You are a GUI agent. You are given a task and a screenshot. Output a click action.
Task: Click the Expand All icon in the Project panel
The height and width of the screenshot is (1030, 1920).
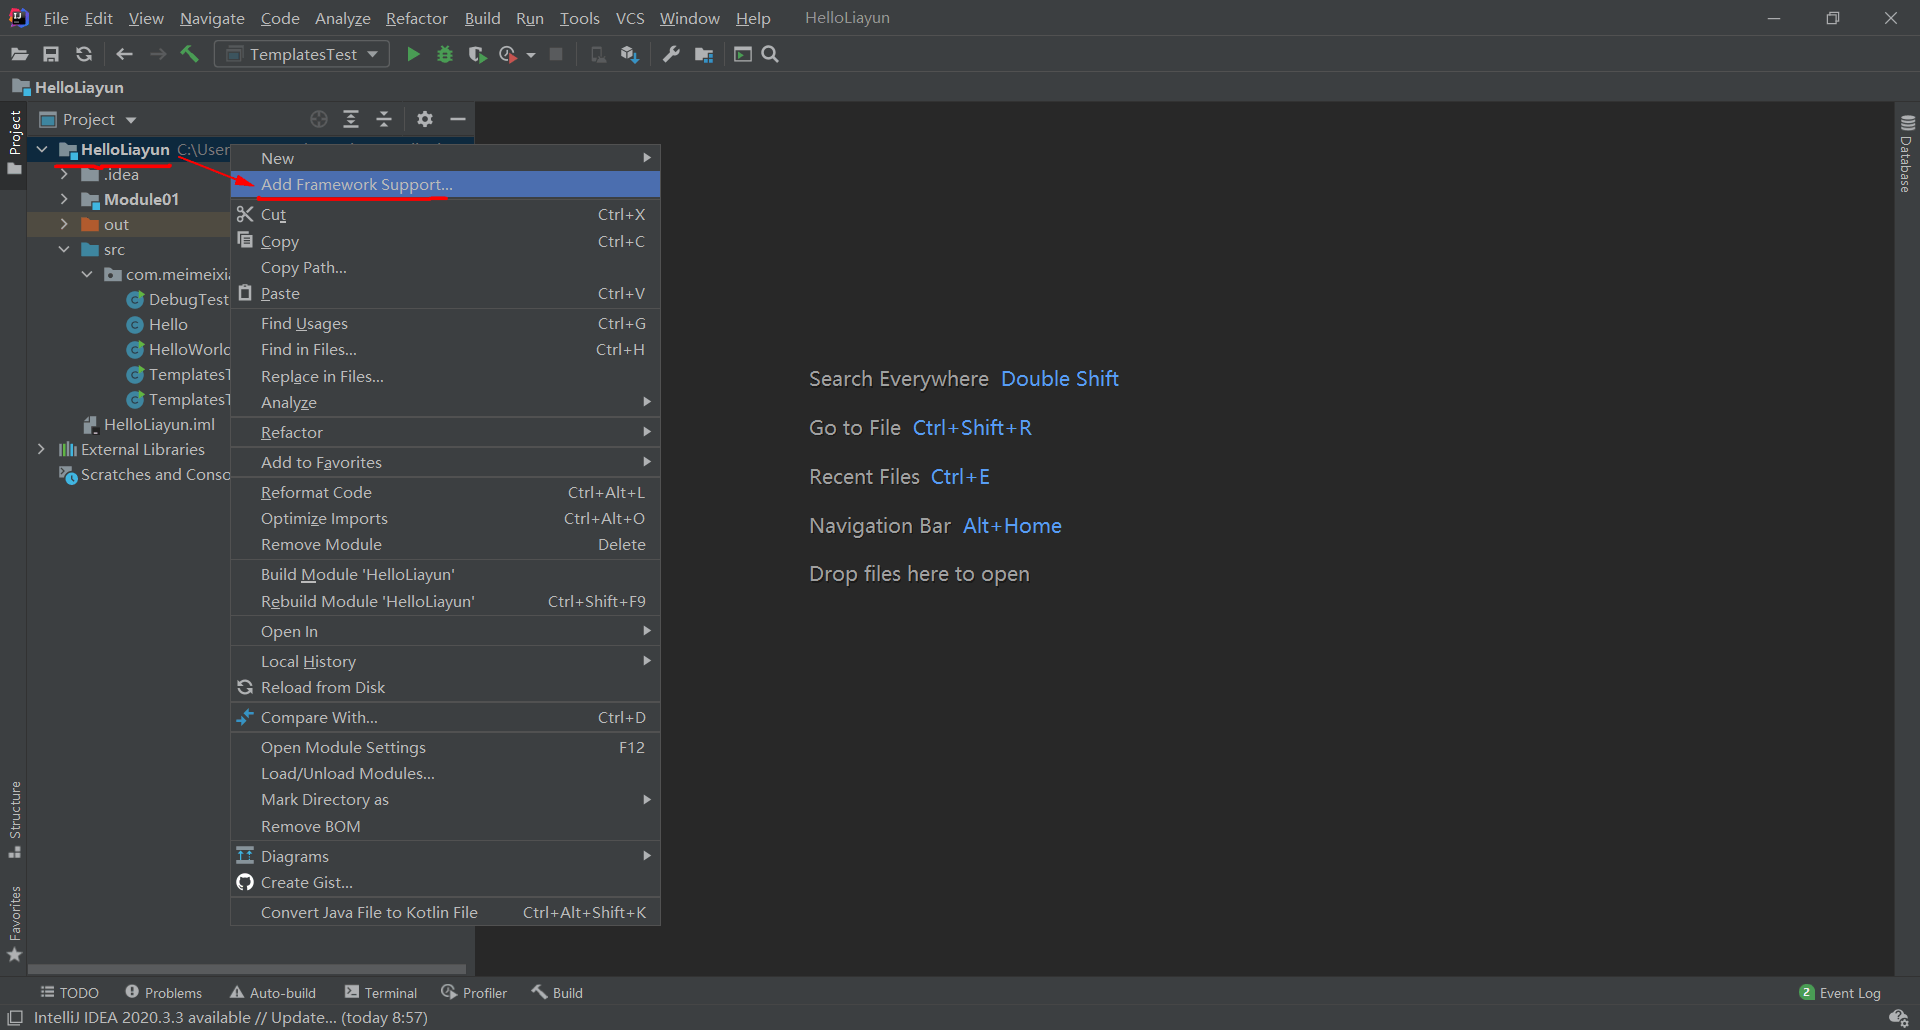click(x=351, y=119)
